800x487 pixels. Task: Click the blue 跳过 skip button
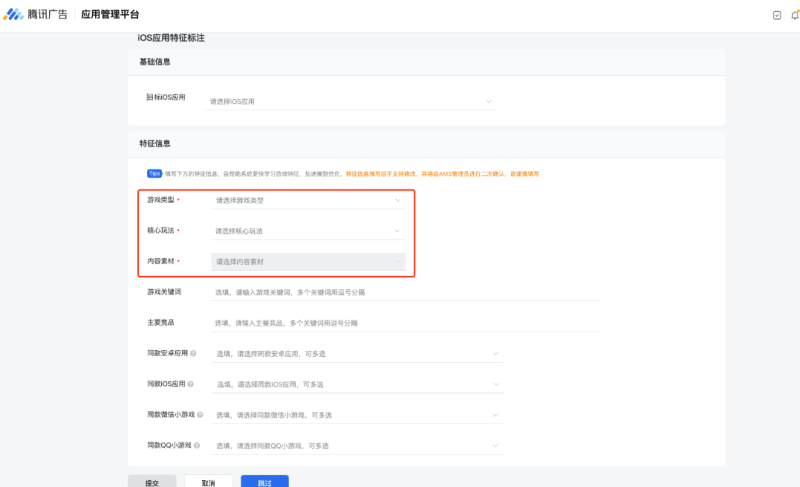265,482
